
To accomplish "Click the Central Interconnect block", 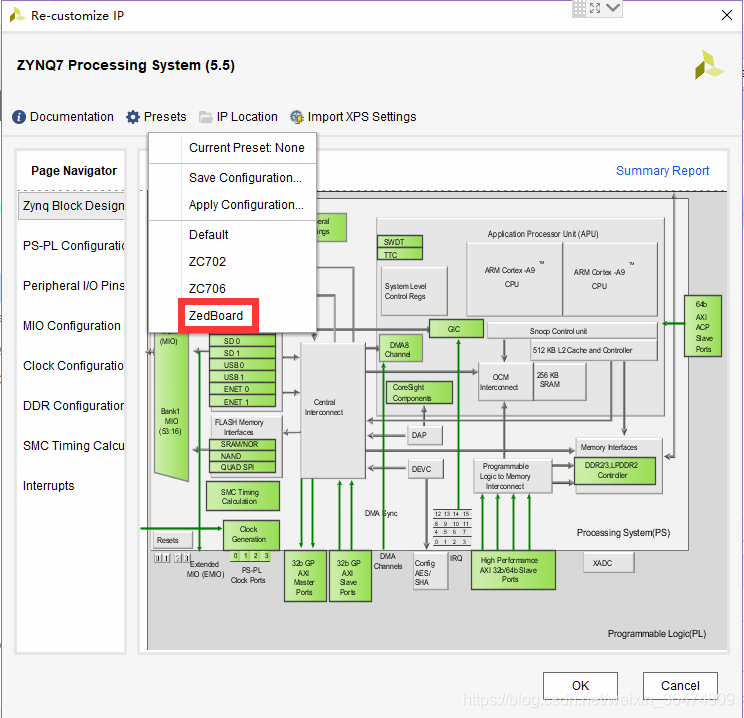I will (333, 410).
